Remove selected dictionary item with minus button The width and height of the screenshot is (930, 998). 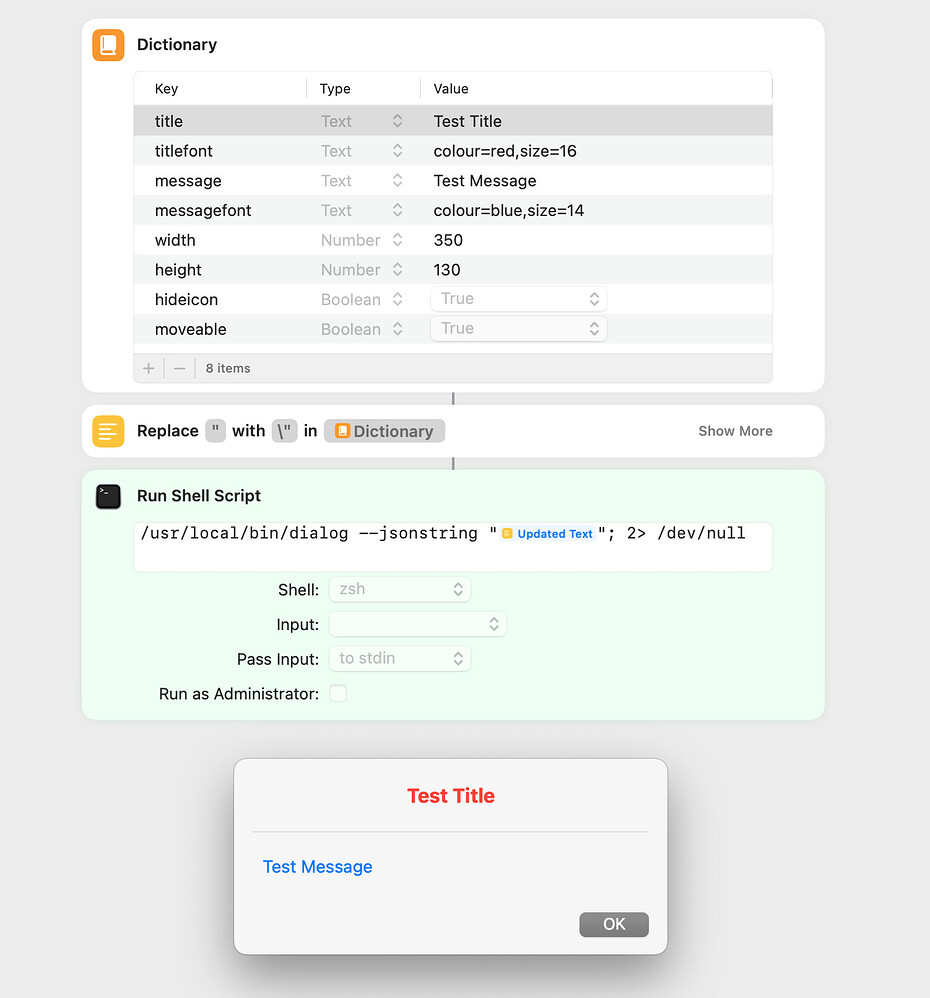(x=178, y=368)
